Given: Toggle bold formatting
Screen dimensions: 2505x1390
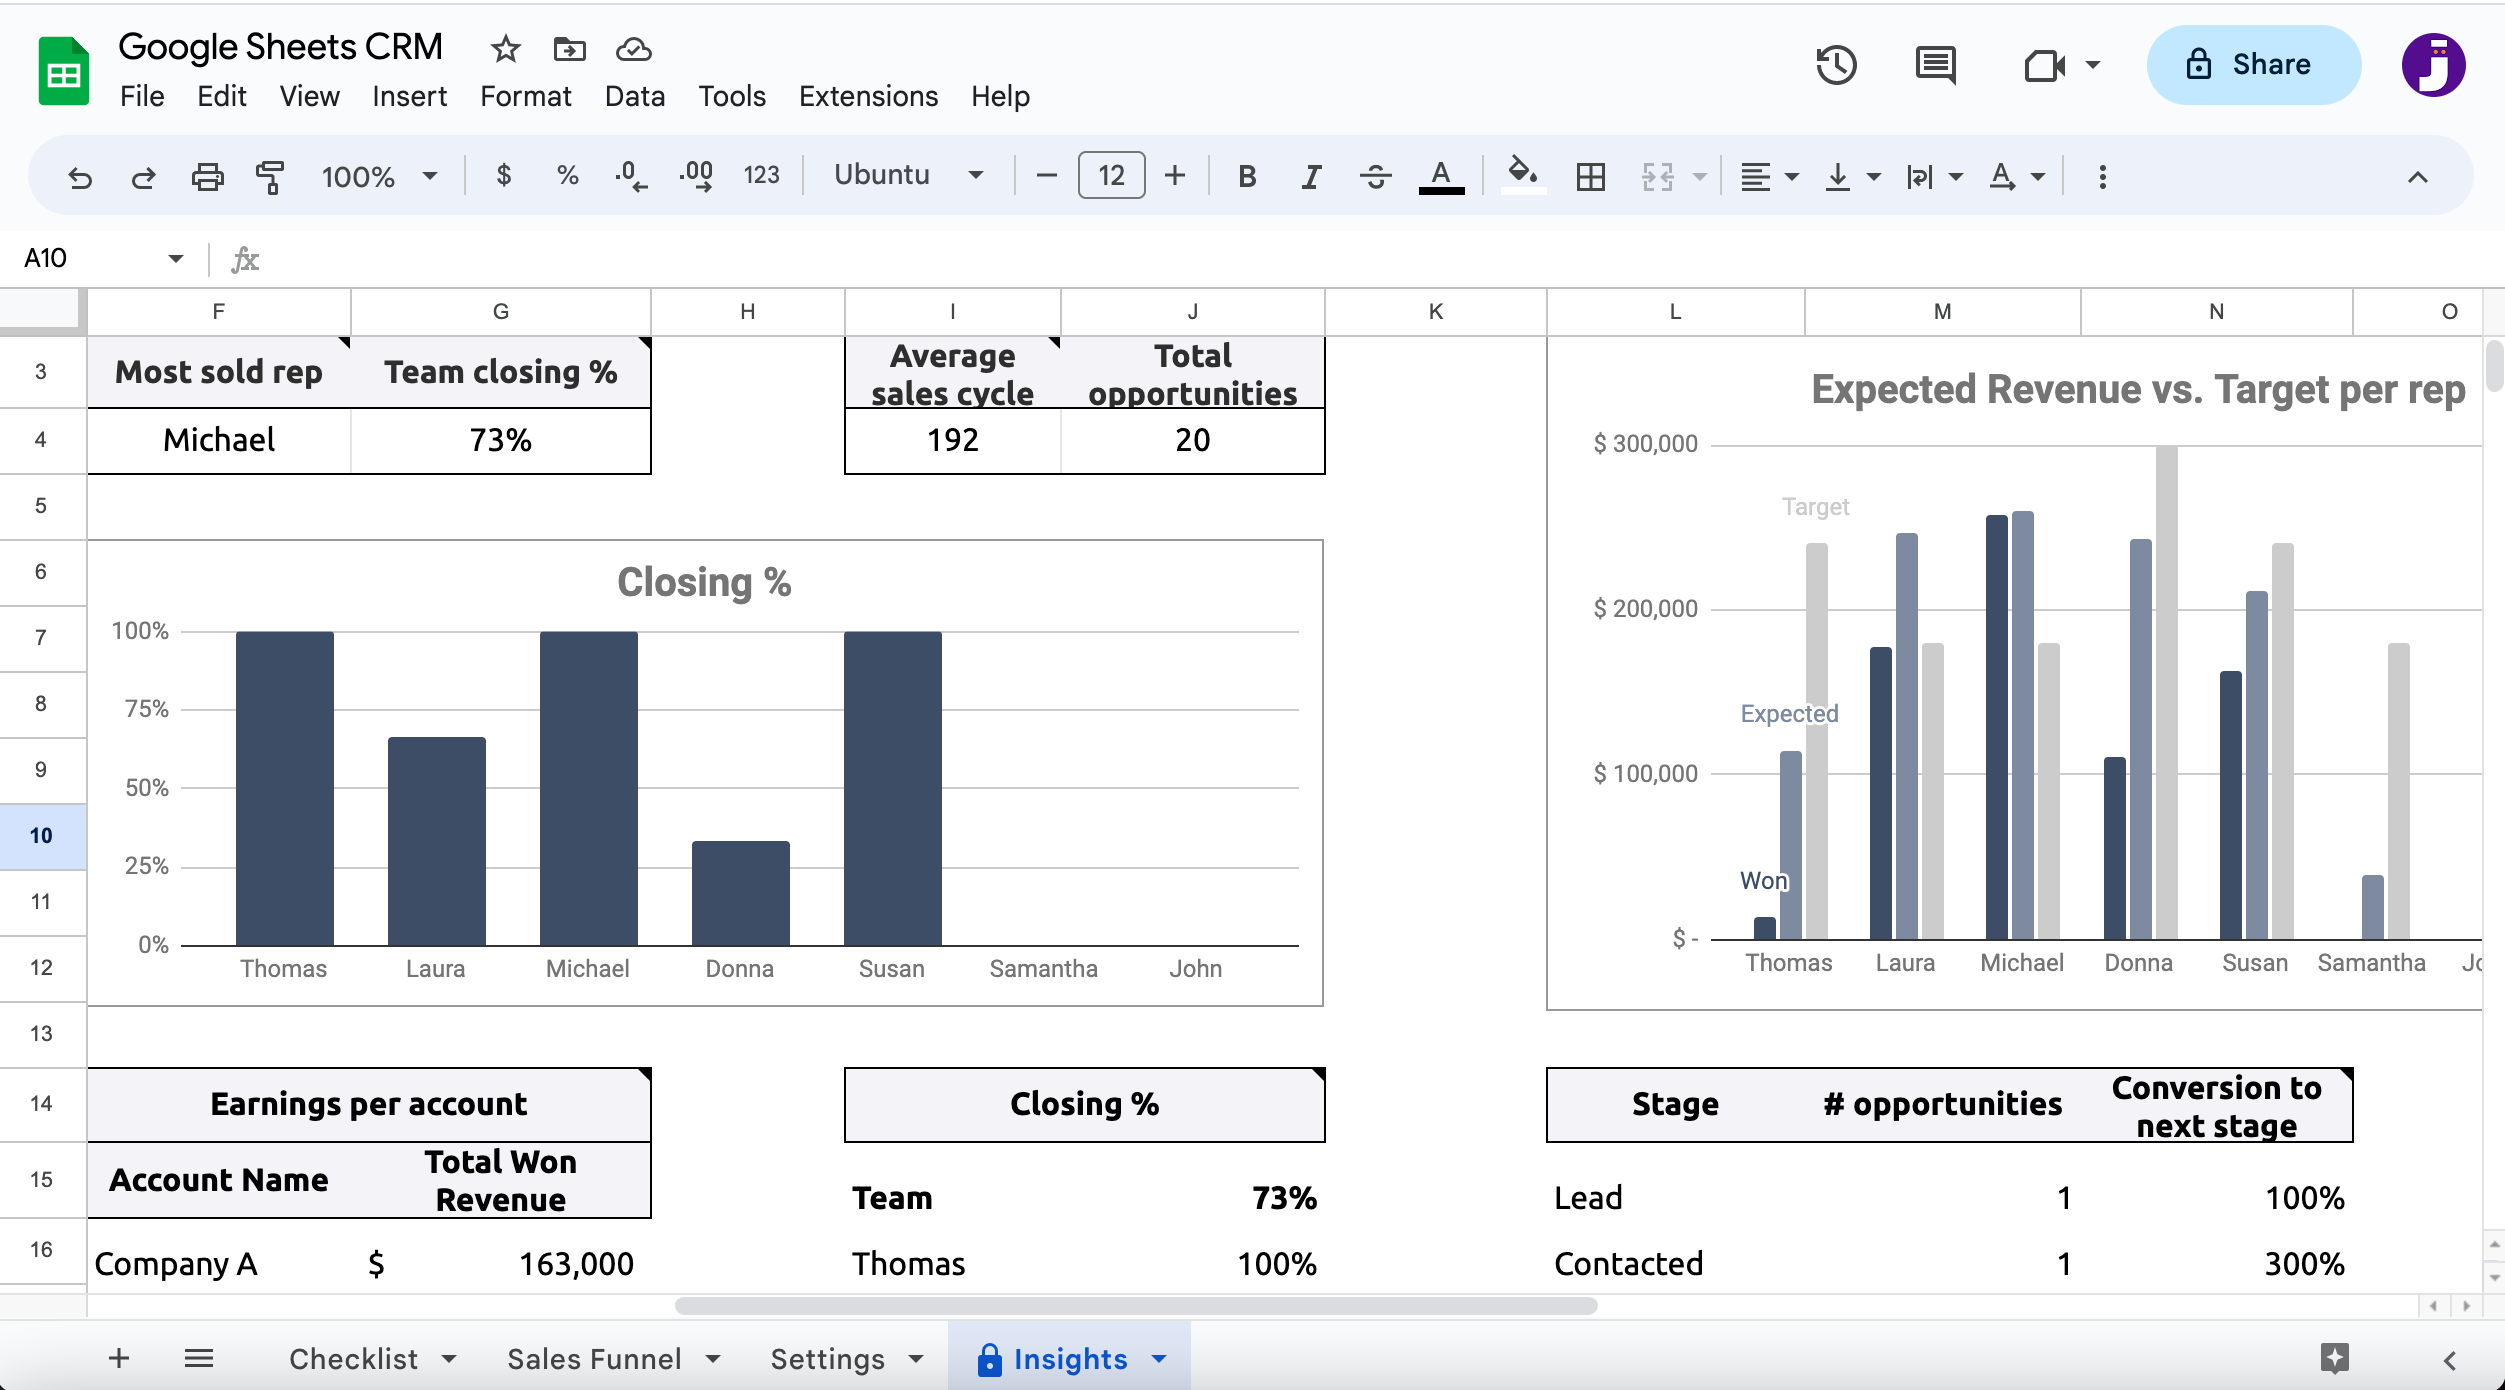Looking at the screenshot, I should click(x=1246, y=177).
